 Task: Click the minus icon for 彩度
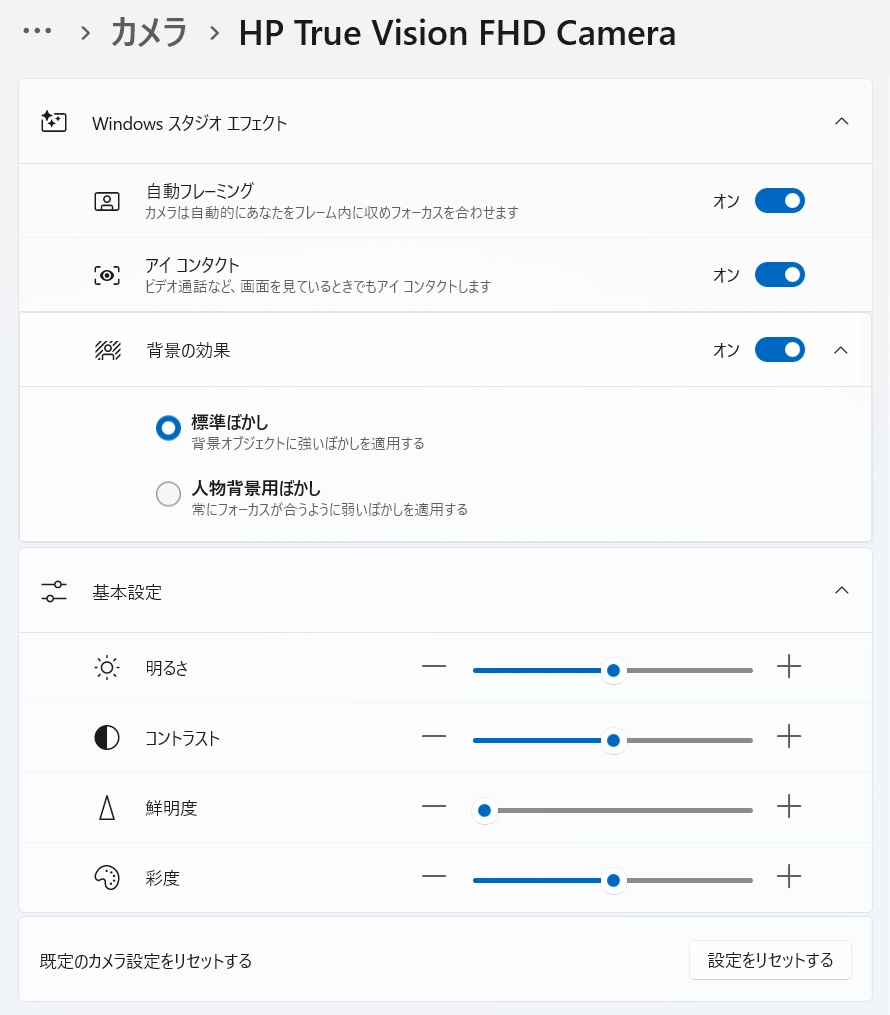coord(433,877)
